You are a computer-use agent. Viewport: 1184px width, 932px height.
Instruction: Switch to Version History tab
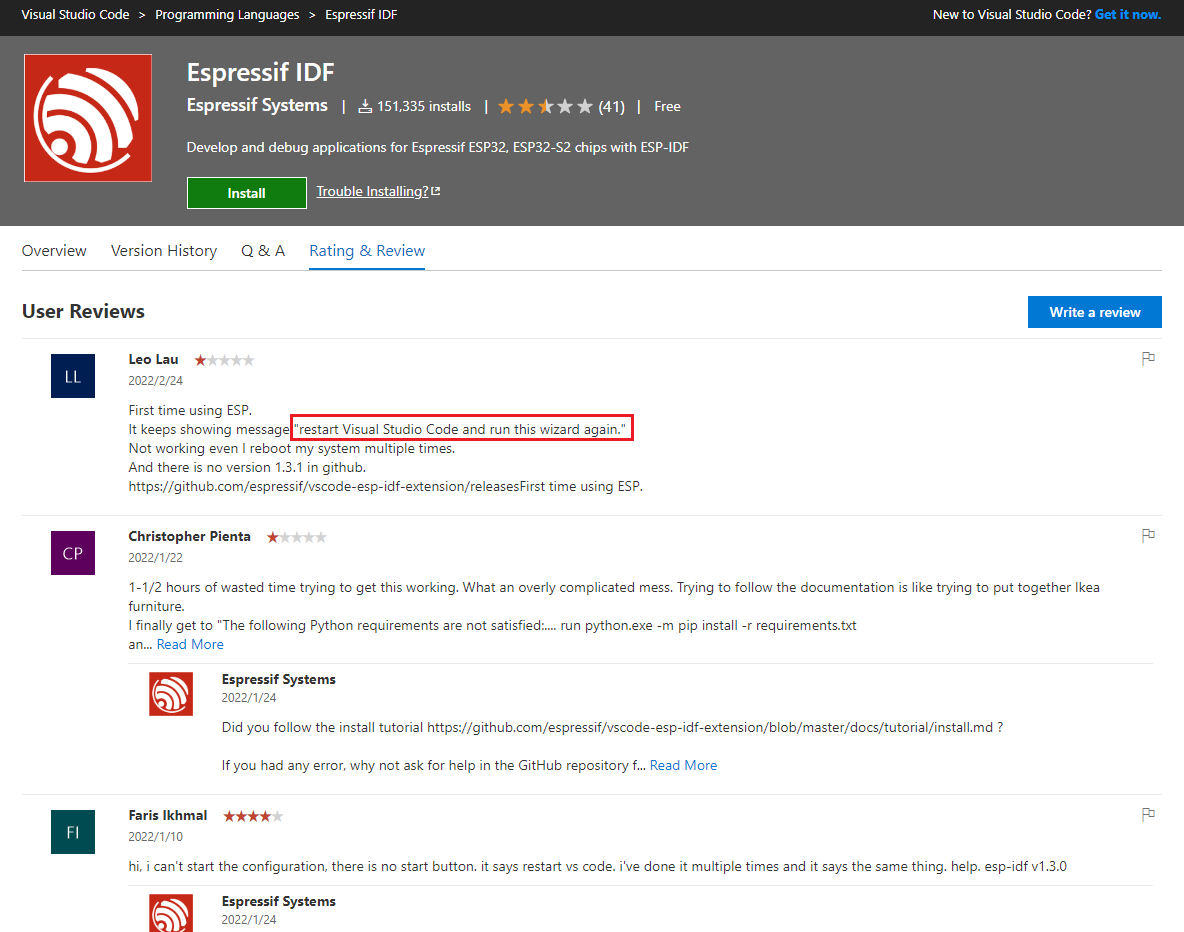click(164, 251)
